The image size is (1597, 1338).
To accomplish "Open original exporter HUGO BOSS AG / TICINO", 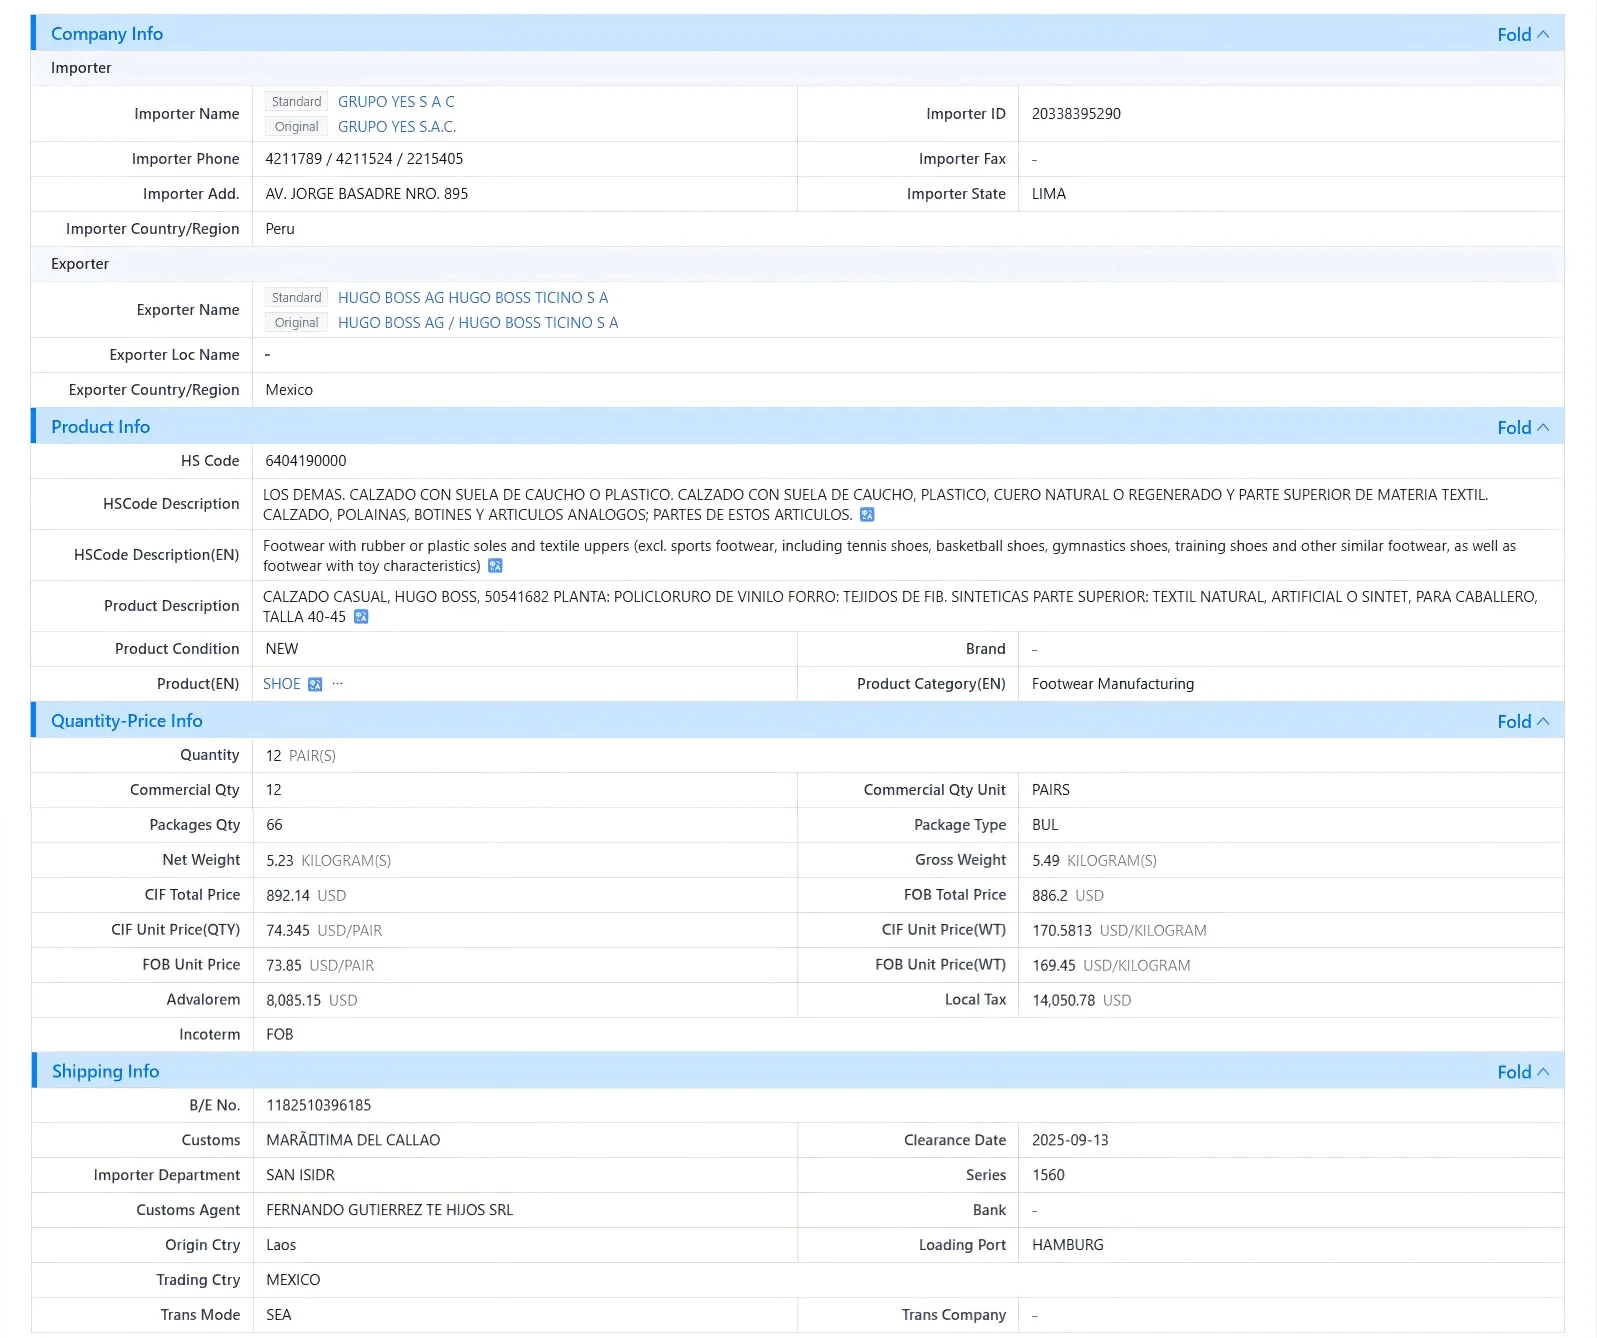I will click(x=478, y=323).
